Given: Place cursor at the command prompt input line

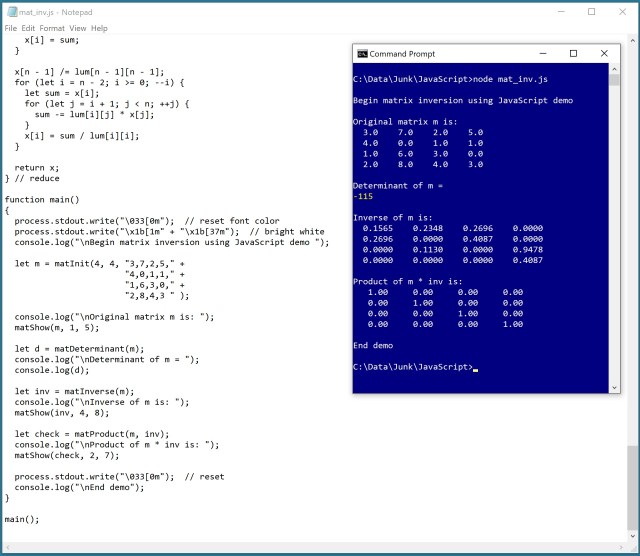Looking at the screenshot, I should pyautogui.click(x=476, y=368).
